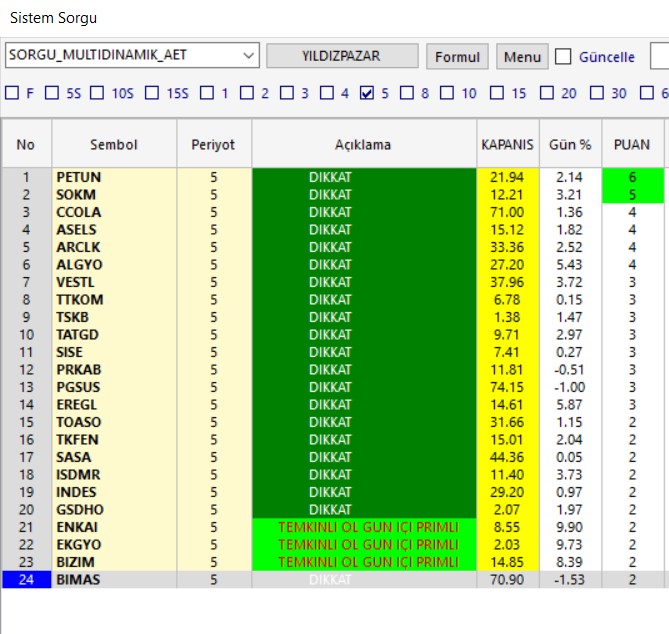669x634 pixels.
Task: Check the 2 period checkbox
Action: [x=247, y=93]
